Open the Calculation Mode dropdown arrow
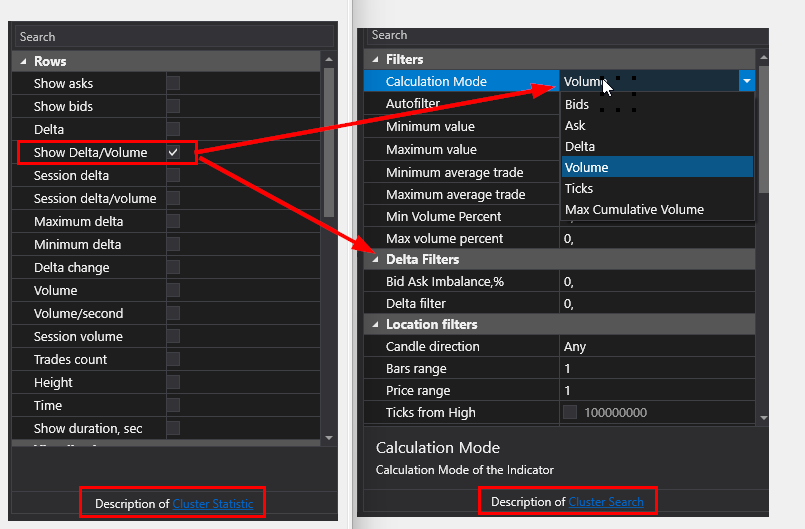The width and height of the screenshot is (805, 529). click(x=746, y=82)
